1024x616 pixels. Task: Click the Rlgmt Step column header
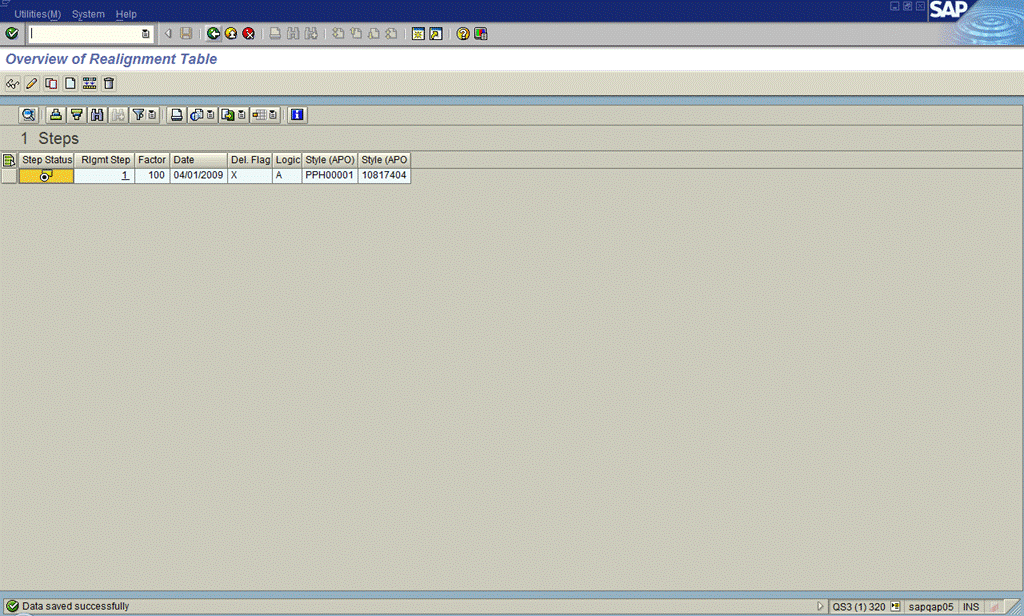tap(104, 160)
